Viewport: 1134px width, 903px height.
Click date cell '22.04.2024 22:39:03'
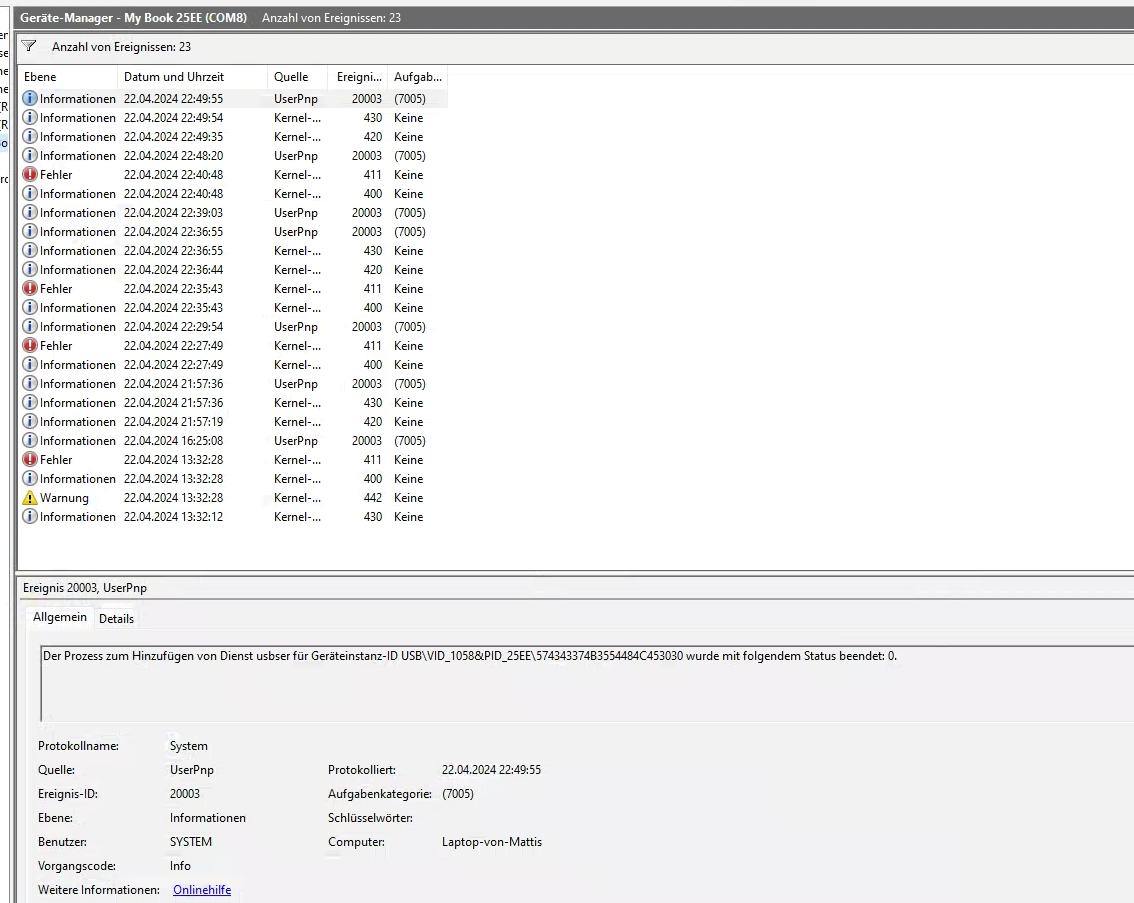174,213
